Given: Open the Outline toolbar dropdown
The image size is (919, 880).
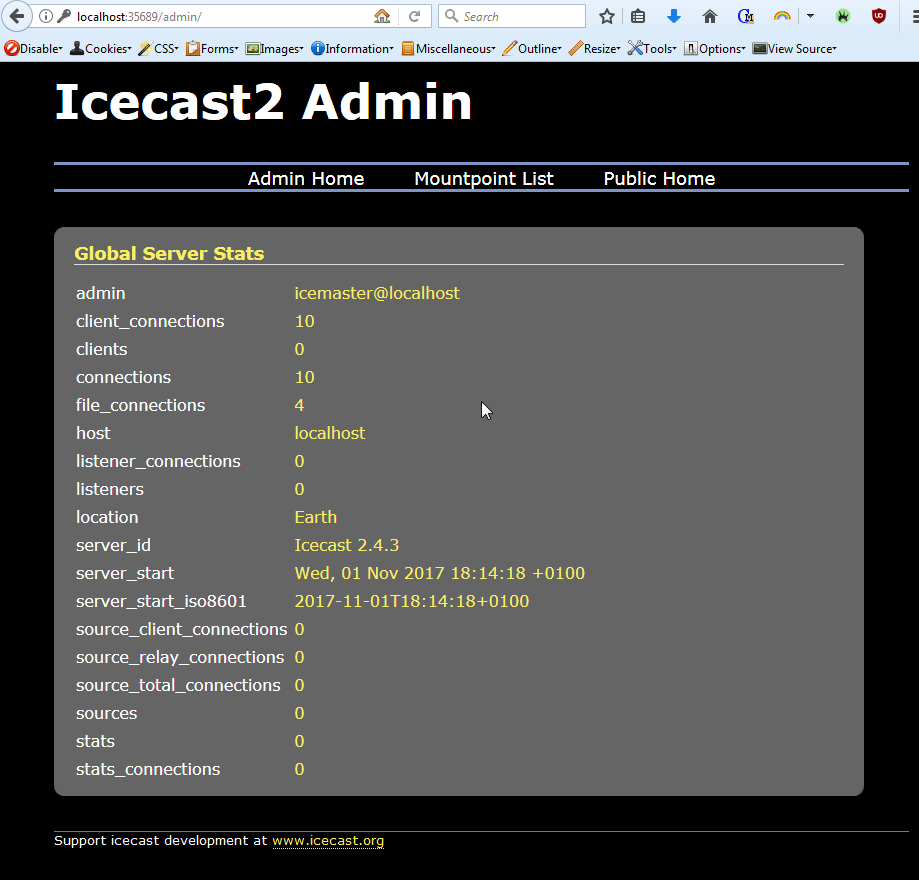Looking at the screenshot, I should (x=532, y=49).
